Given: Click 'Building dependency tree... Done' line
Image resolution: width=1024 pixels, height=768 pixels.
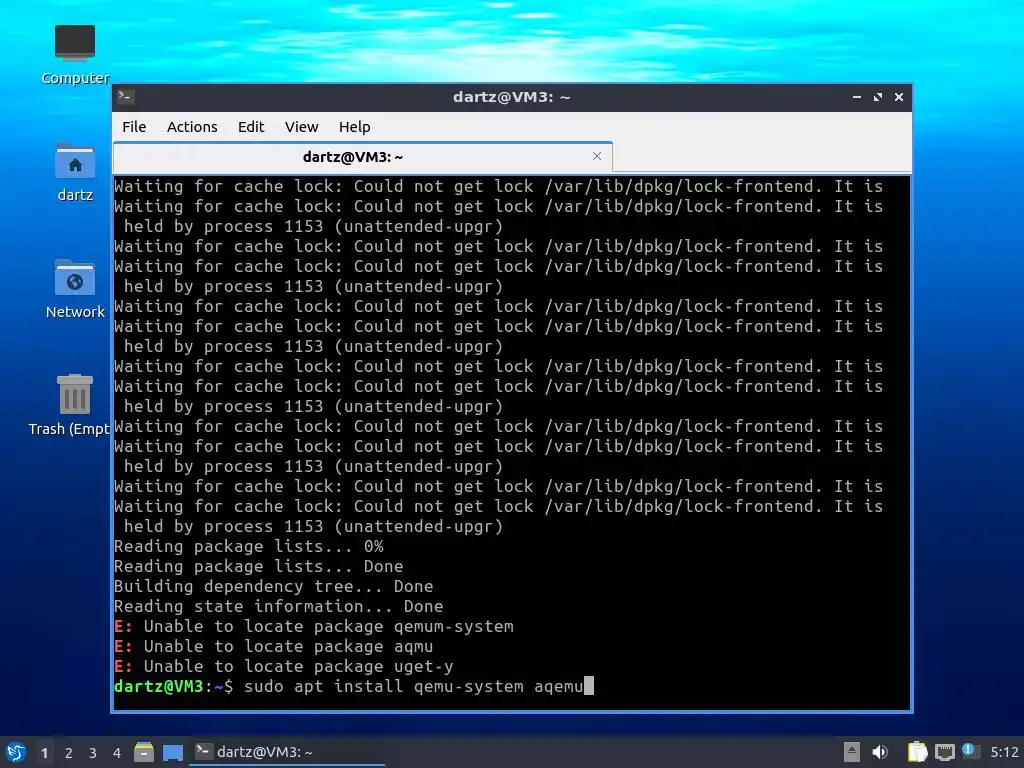Looking at the screenshot, I should pos(274,586).
